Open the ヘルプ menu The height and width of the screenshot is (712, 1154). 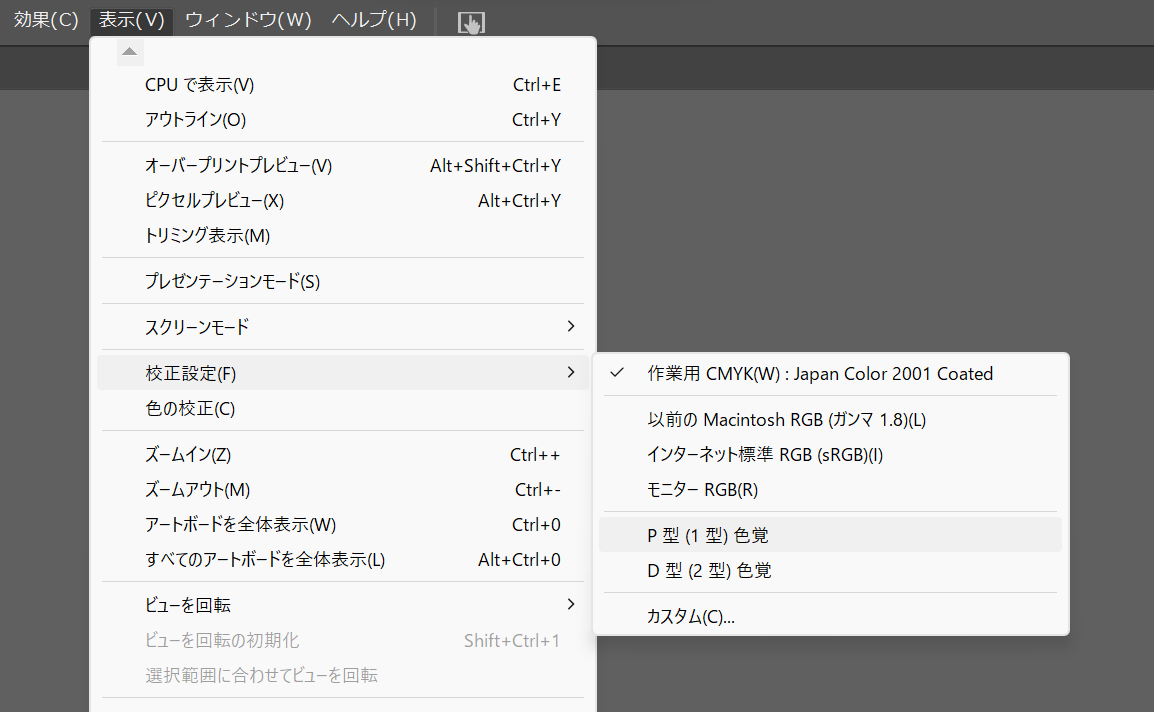(x=373, y=20)
